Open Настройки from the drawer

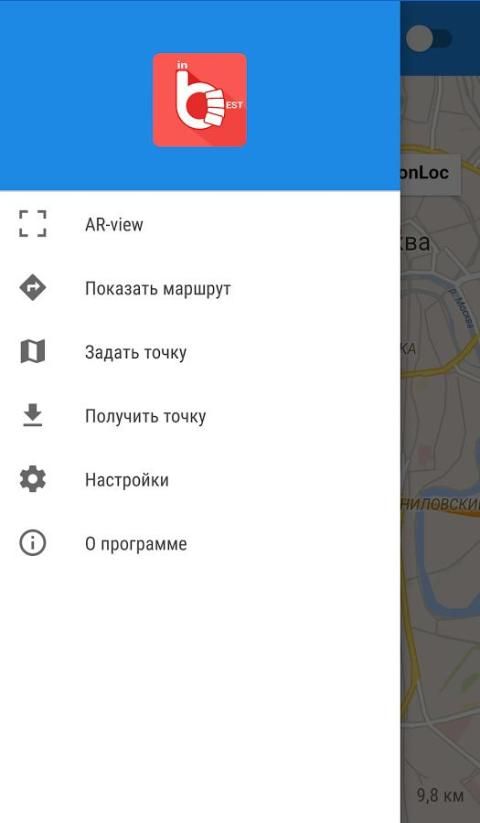click(200, 480)
